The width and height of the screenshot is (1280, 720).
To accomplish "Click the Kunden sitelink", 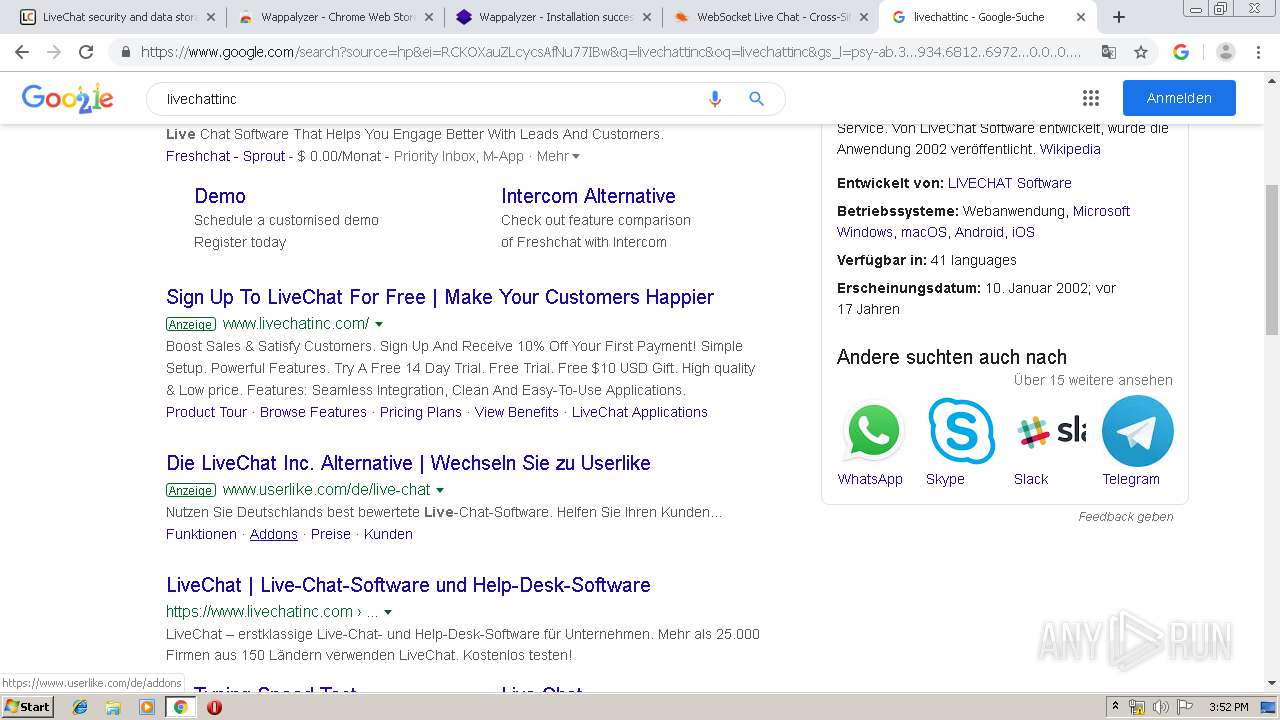I will click(388, 534).
